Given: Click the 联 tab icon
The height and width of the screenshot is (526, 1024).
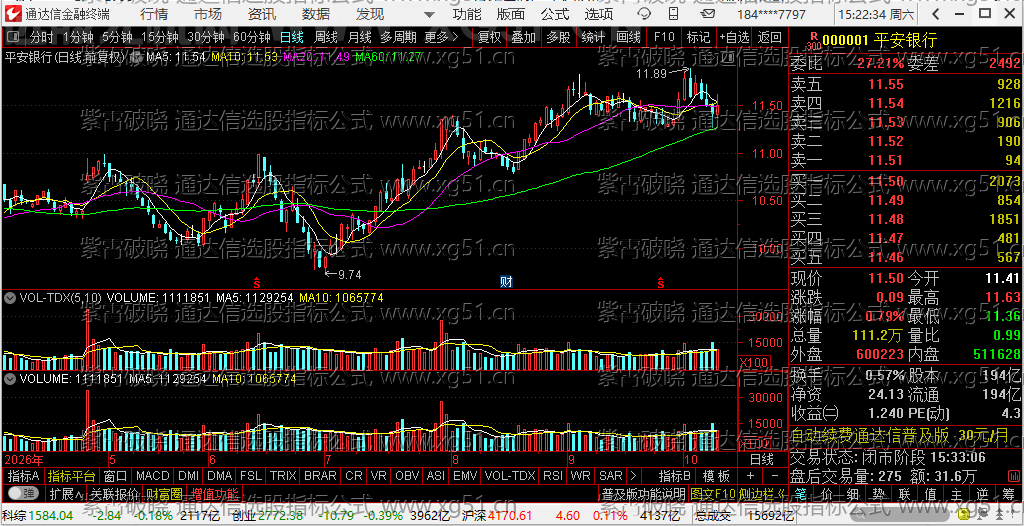Looking at the screenshot, I should point(904,493).
